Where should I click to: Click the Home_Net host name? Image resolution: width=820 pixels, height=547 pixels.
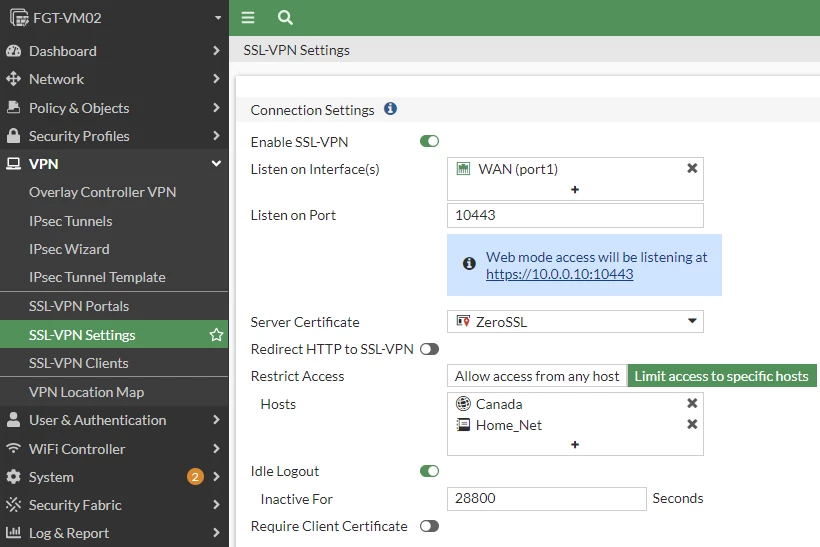pyautogui.click(x=509, y=425)
